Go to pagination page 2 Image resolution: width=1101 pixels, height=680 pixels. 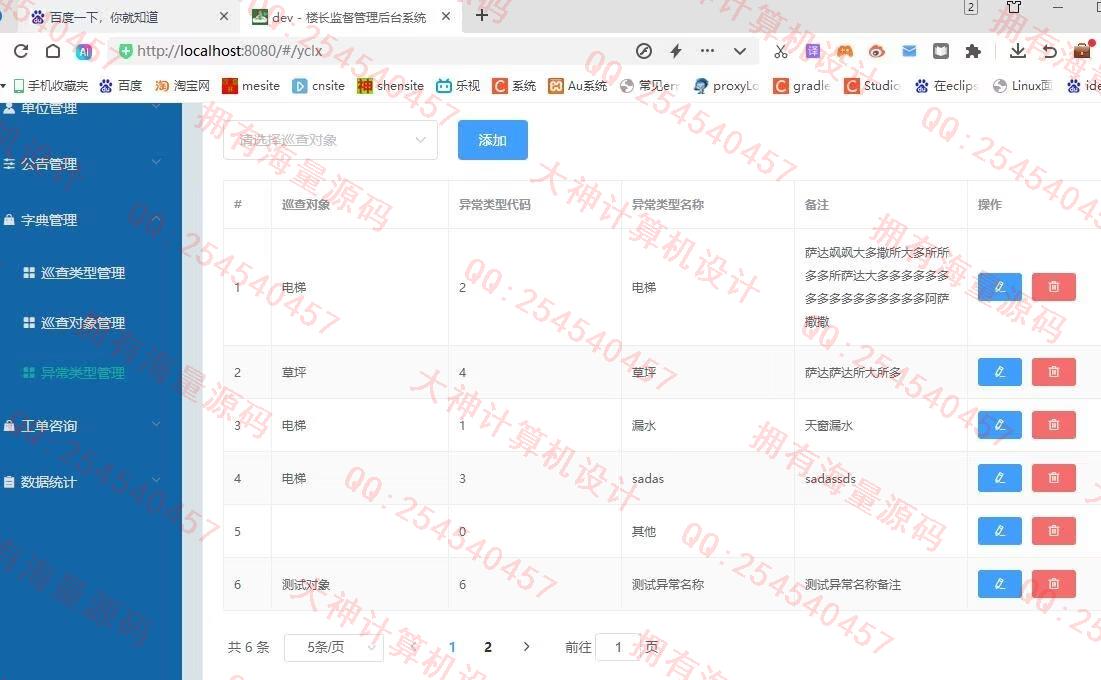(488, 647)
